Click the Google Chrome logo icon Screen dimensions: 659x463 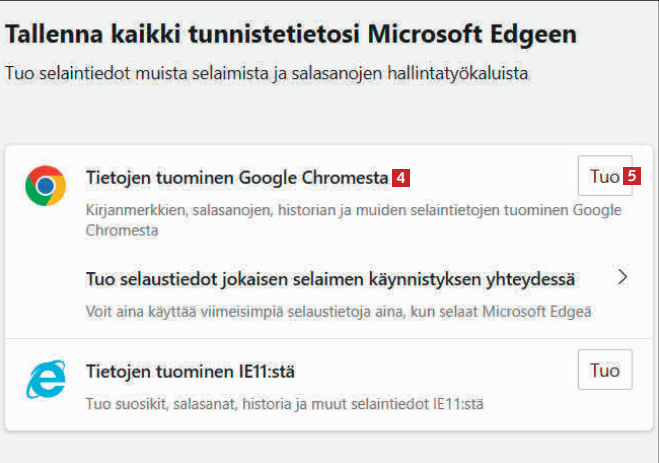[46, 184]
